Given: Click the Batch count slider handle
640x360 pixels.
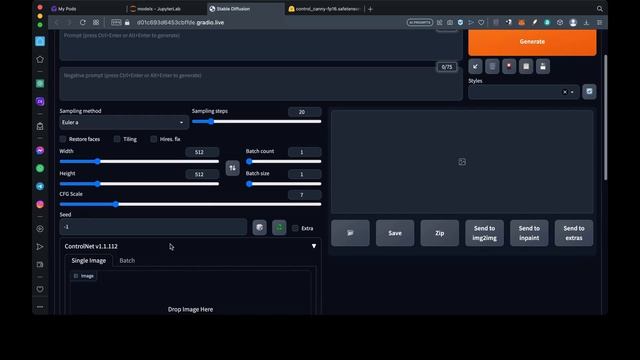Looking at the screenshot, I should coord(249,161).
